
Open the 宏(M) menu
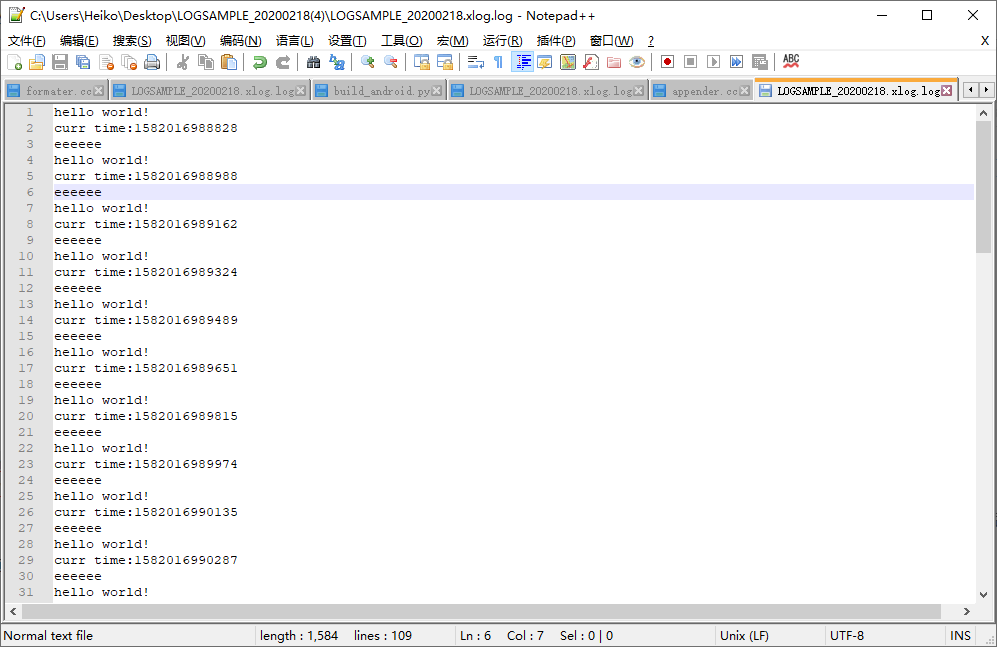point(452,41)
